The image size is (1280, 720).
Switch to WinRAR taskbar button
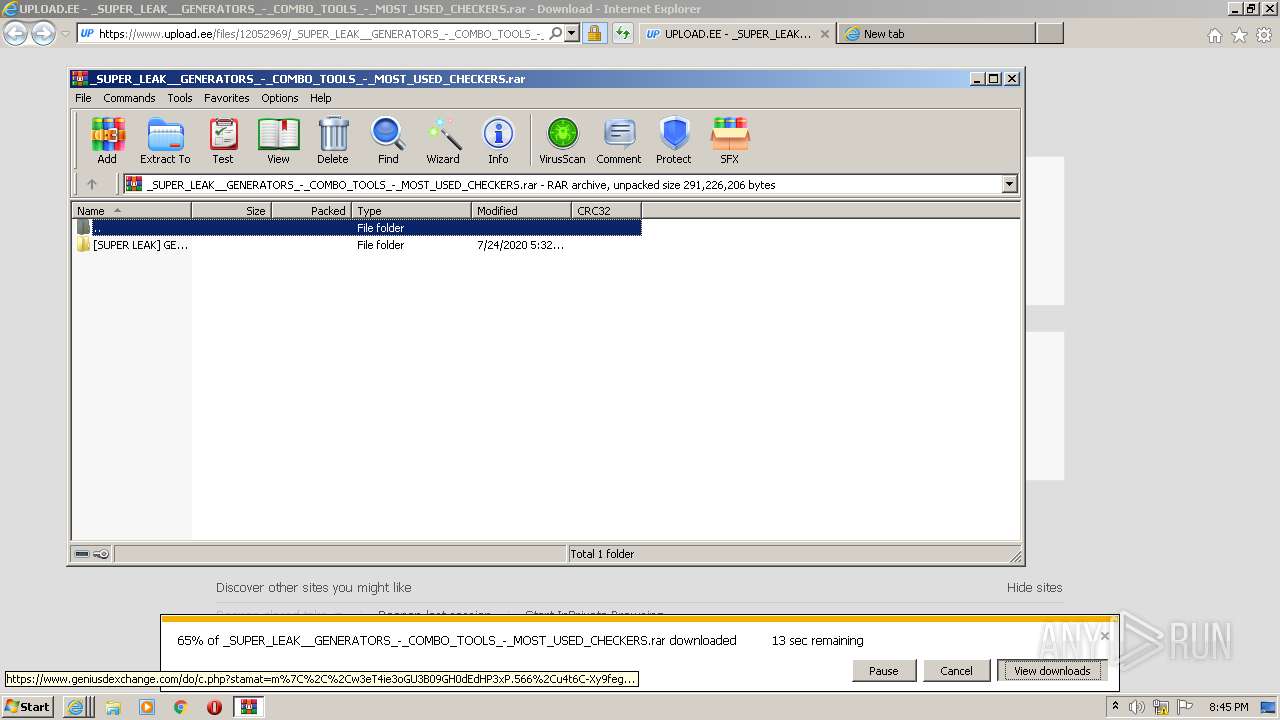click(249, 707)
